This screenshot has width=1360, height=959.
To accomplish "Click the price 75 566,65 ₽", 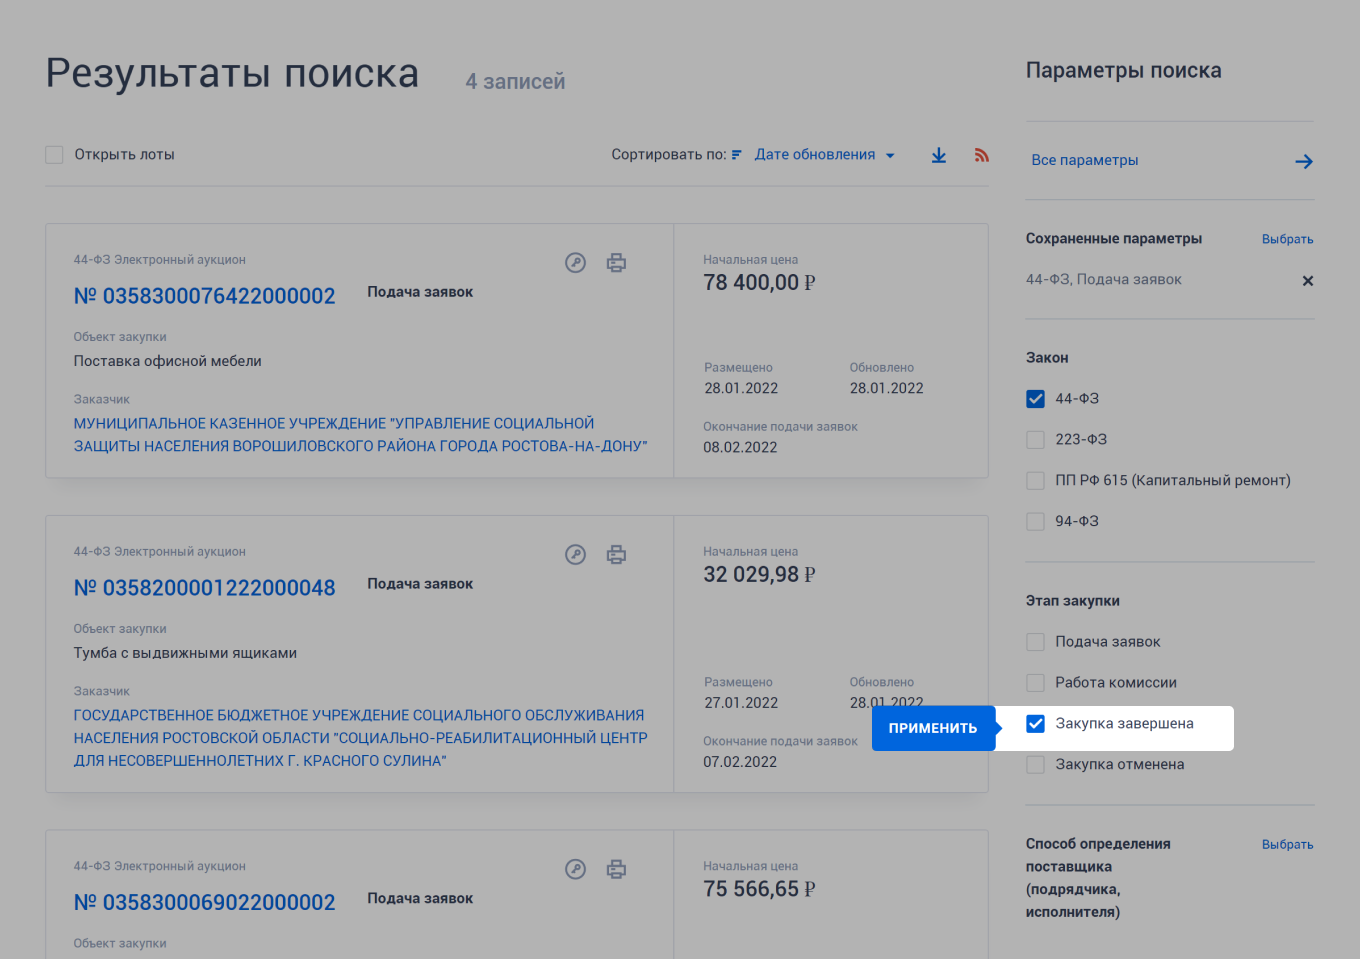I will click(759, 889).
